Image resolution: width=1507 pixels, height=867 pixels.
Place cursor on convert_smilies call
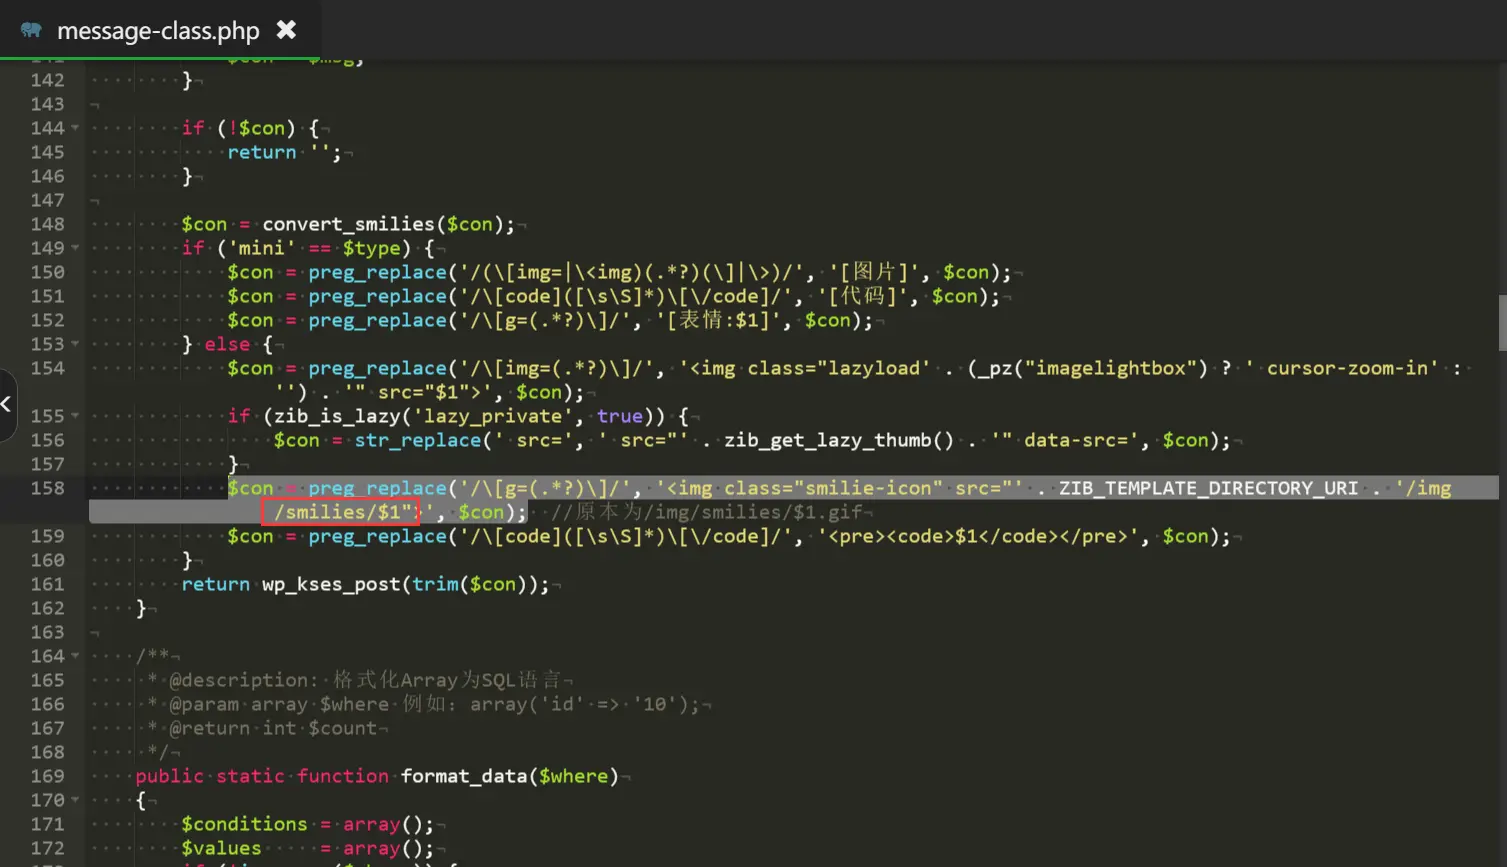(x=348, y=224)
